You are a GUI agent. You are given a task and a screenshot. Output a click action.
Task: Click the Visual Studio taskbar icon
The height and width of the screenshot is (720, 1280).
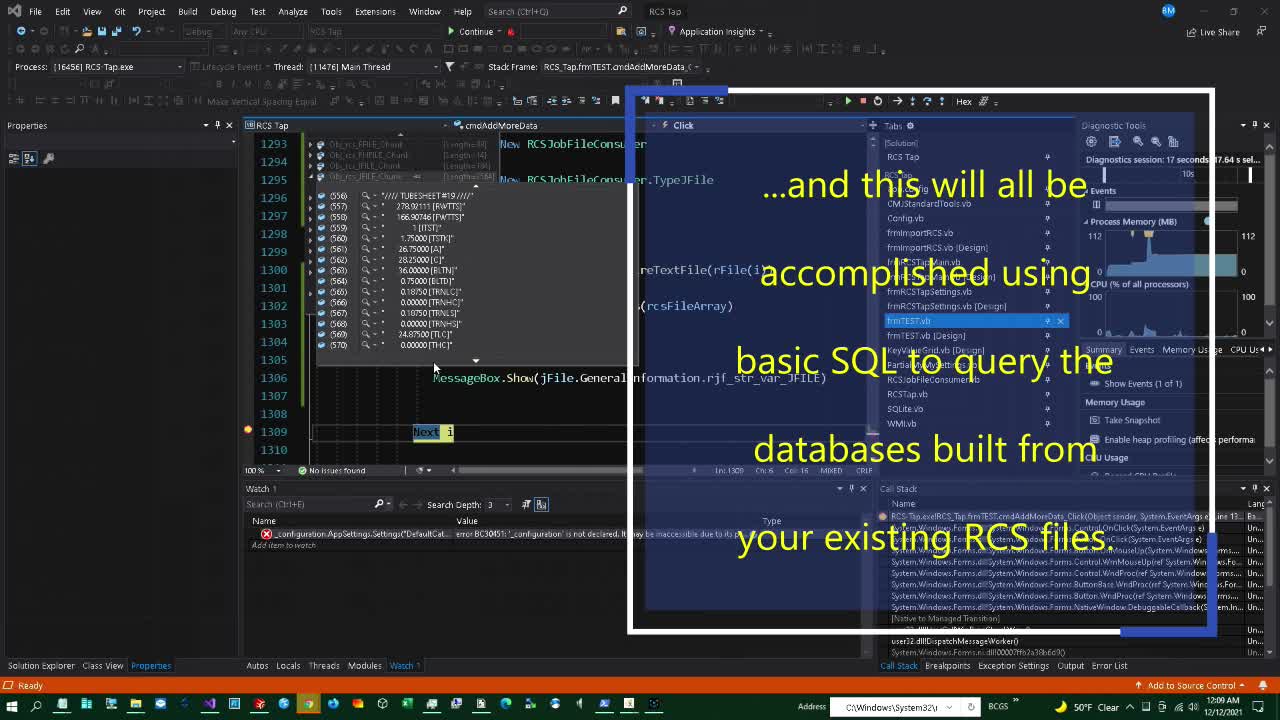pyautogui.click(x=210, y=705)
